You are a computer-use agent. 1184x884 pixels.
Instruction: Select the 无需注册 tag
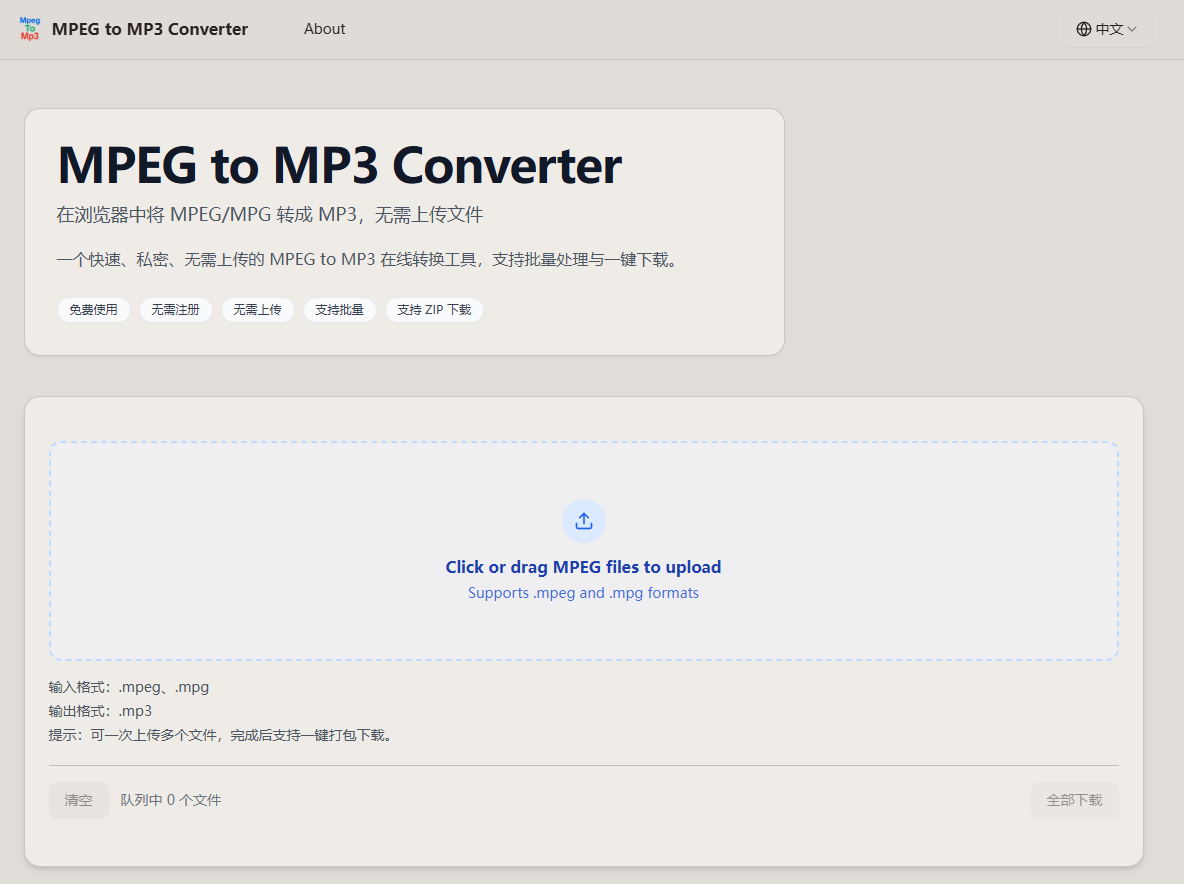click(x=175, y=310)
